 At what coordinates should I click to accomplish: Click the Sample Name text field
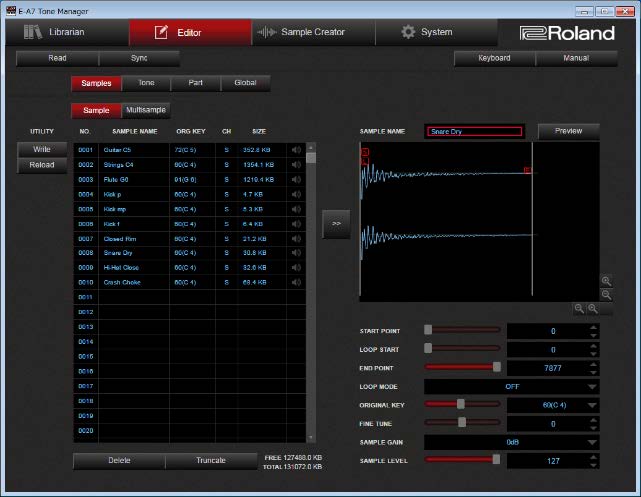(x=474, y=131)
